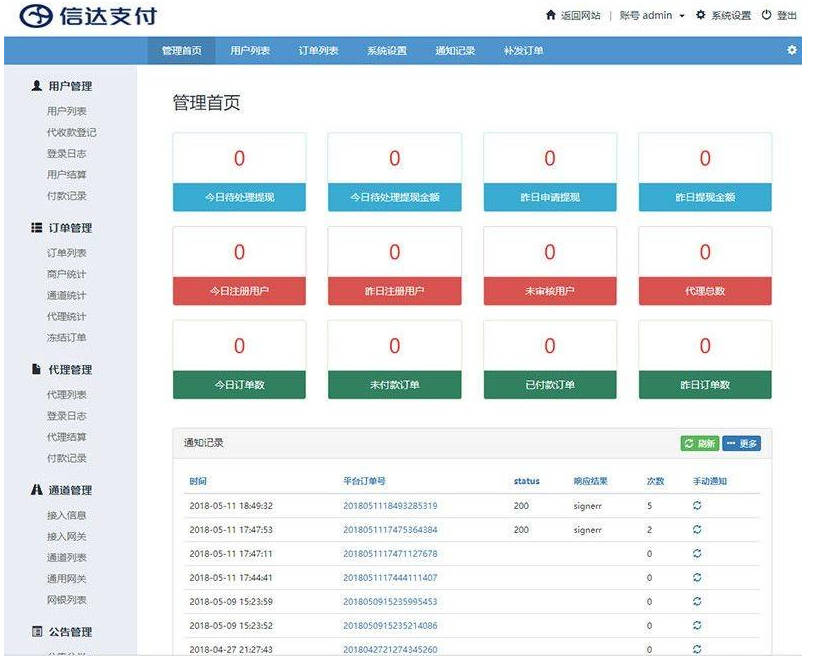Image resolution: width=815 pixels, height=656 pixels.
Task: Open 订单列表 in the top navbar
Action: pyautogui.click(x=318, y=50)
